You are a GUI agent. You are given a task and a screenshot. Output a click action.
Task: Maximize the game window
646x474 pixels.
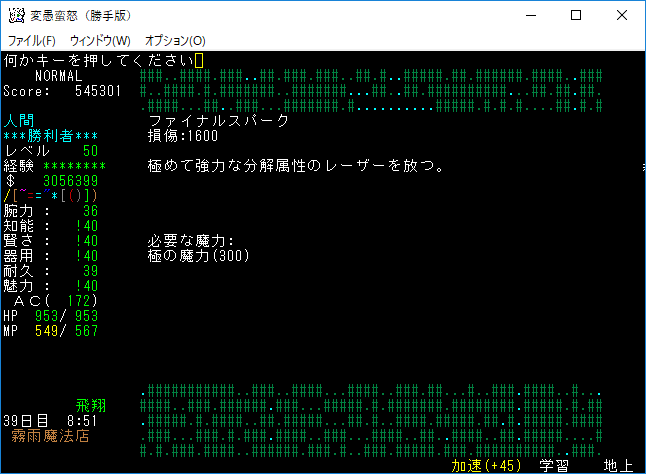tap(576, 16)
